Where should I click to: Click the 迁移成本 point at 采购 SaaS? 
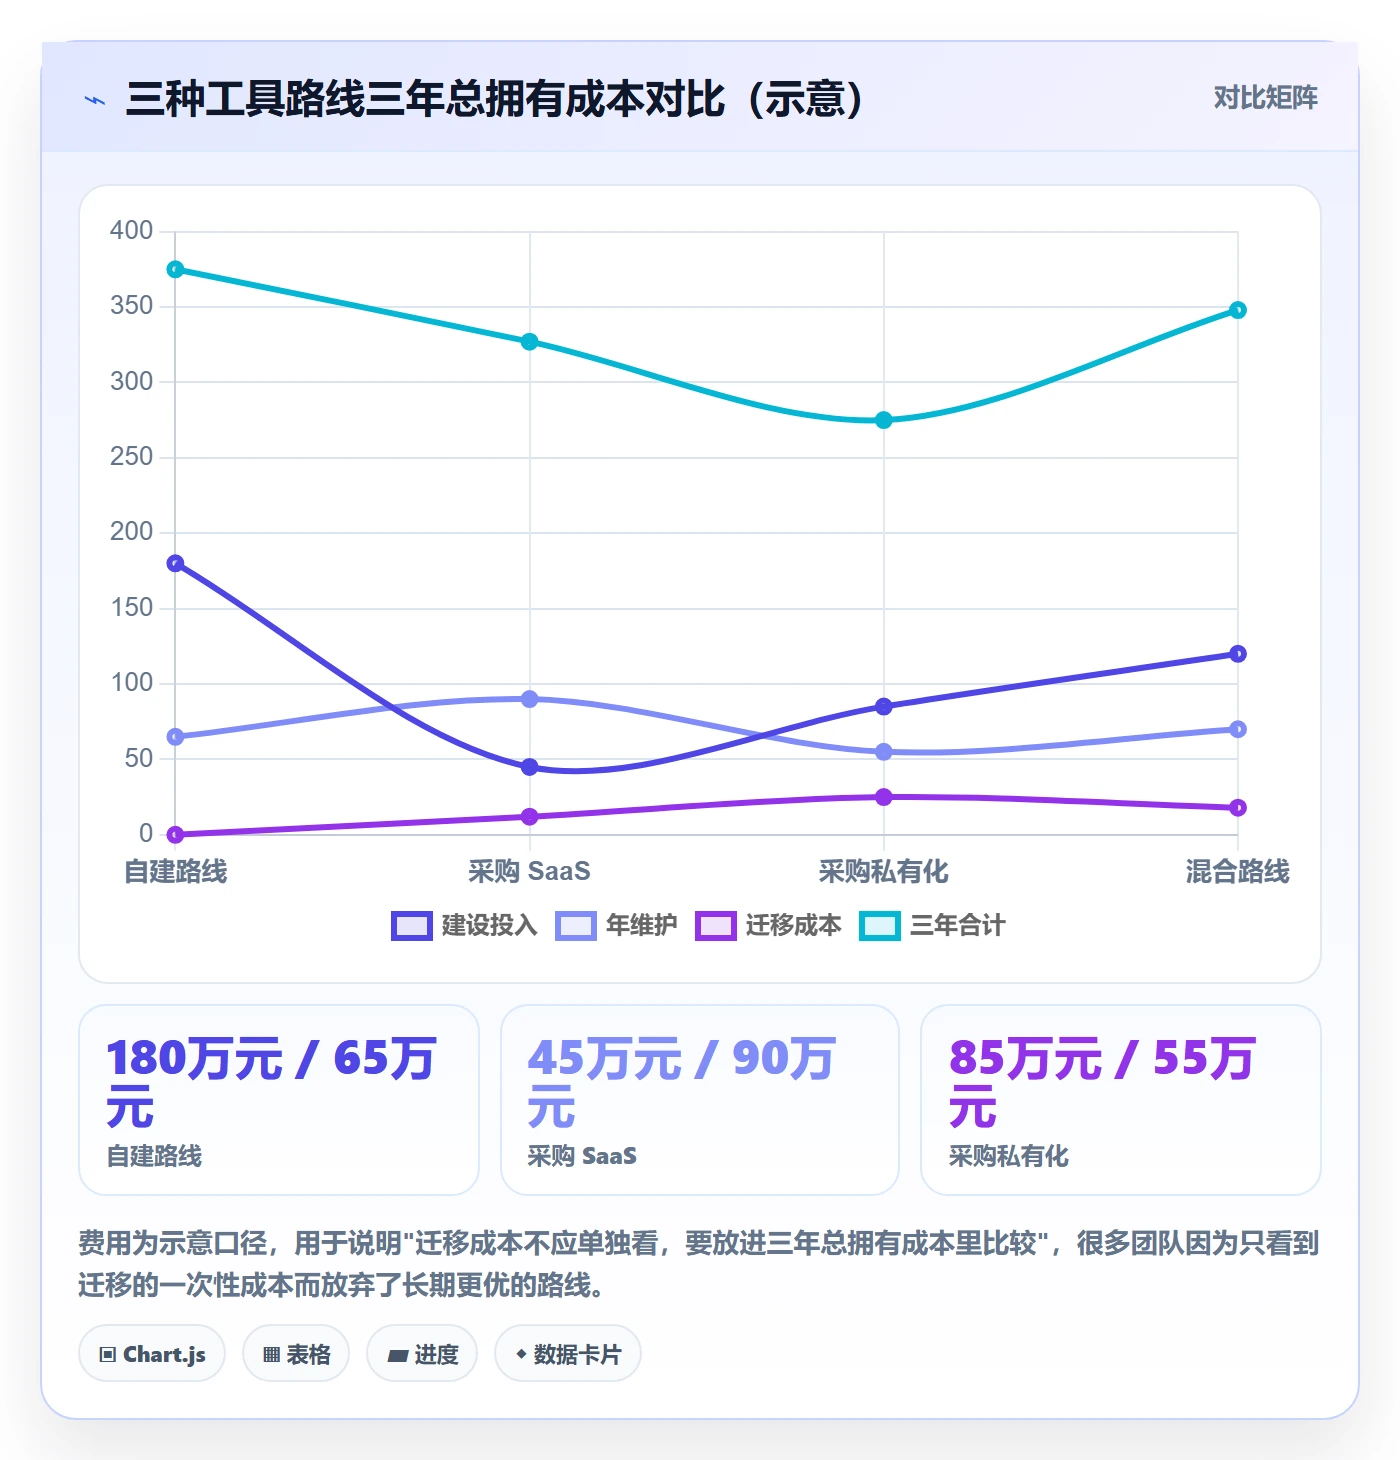[530, 817]
